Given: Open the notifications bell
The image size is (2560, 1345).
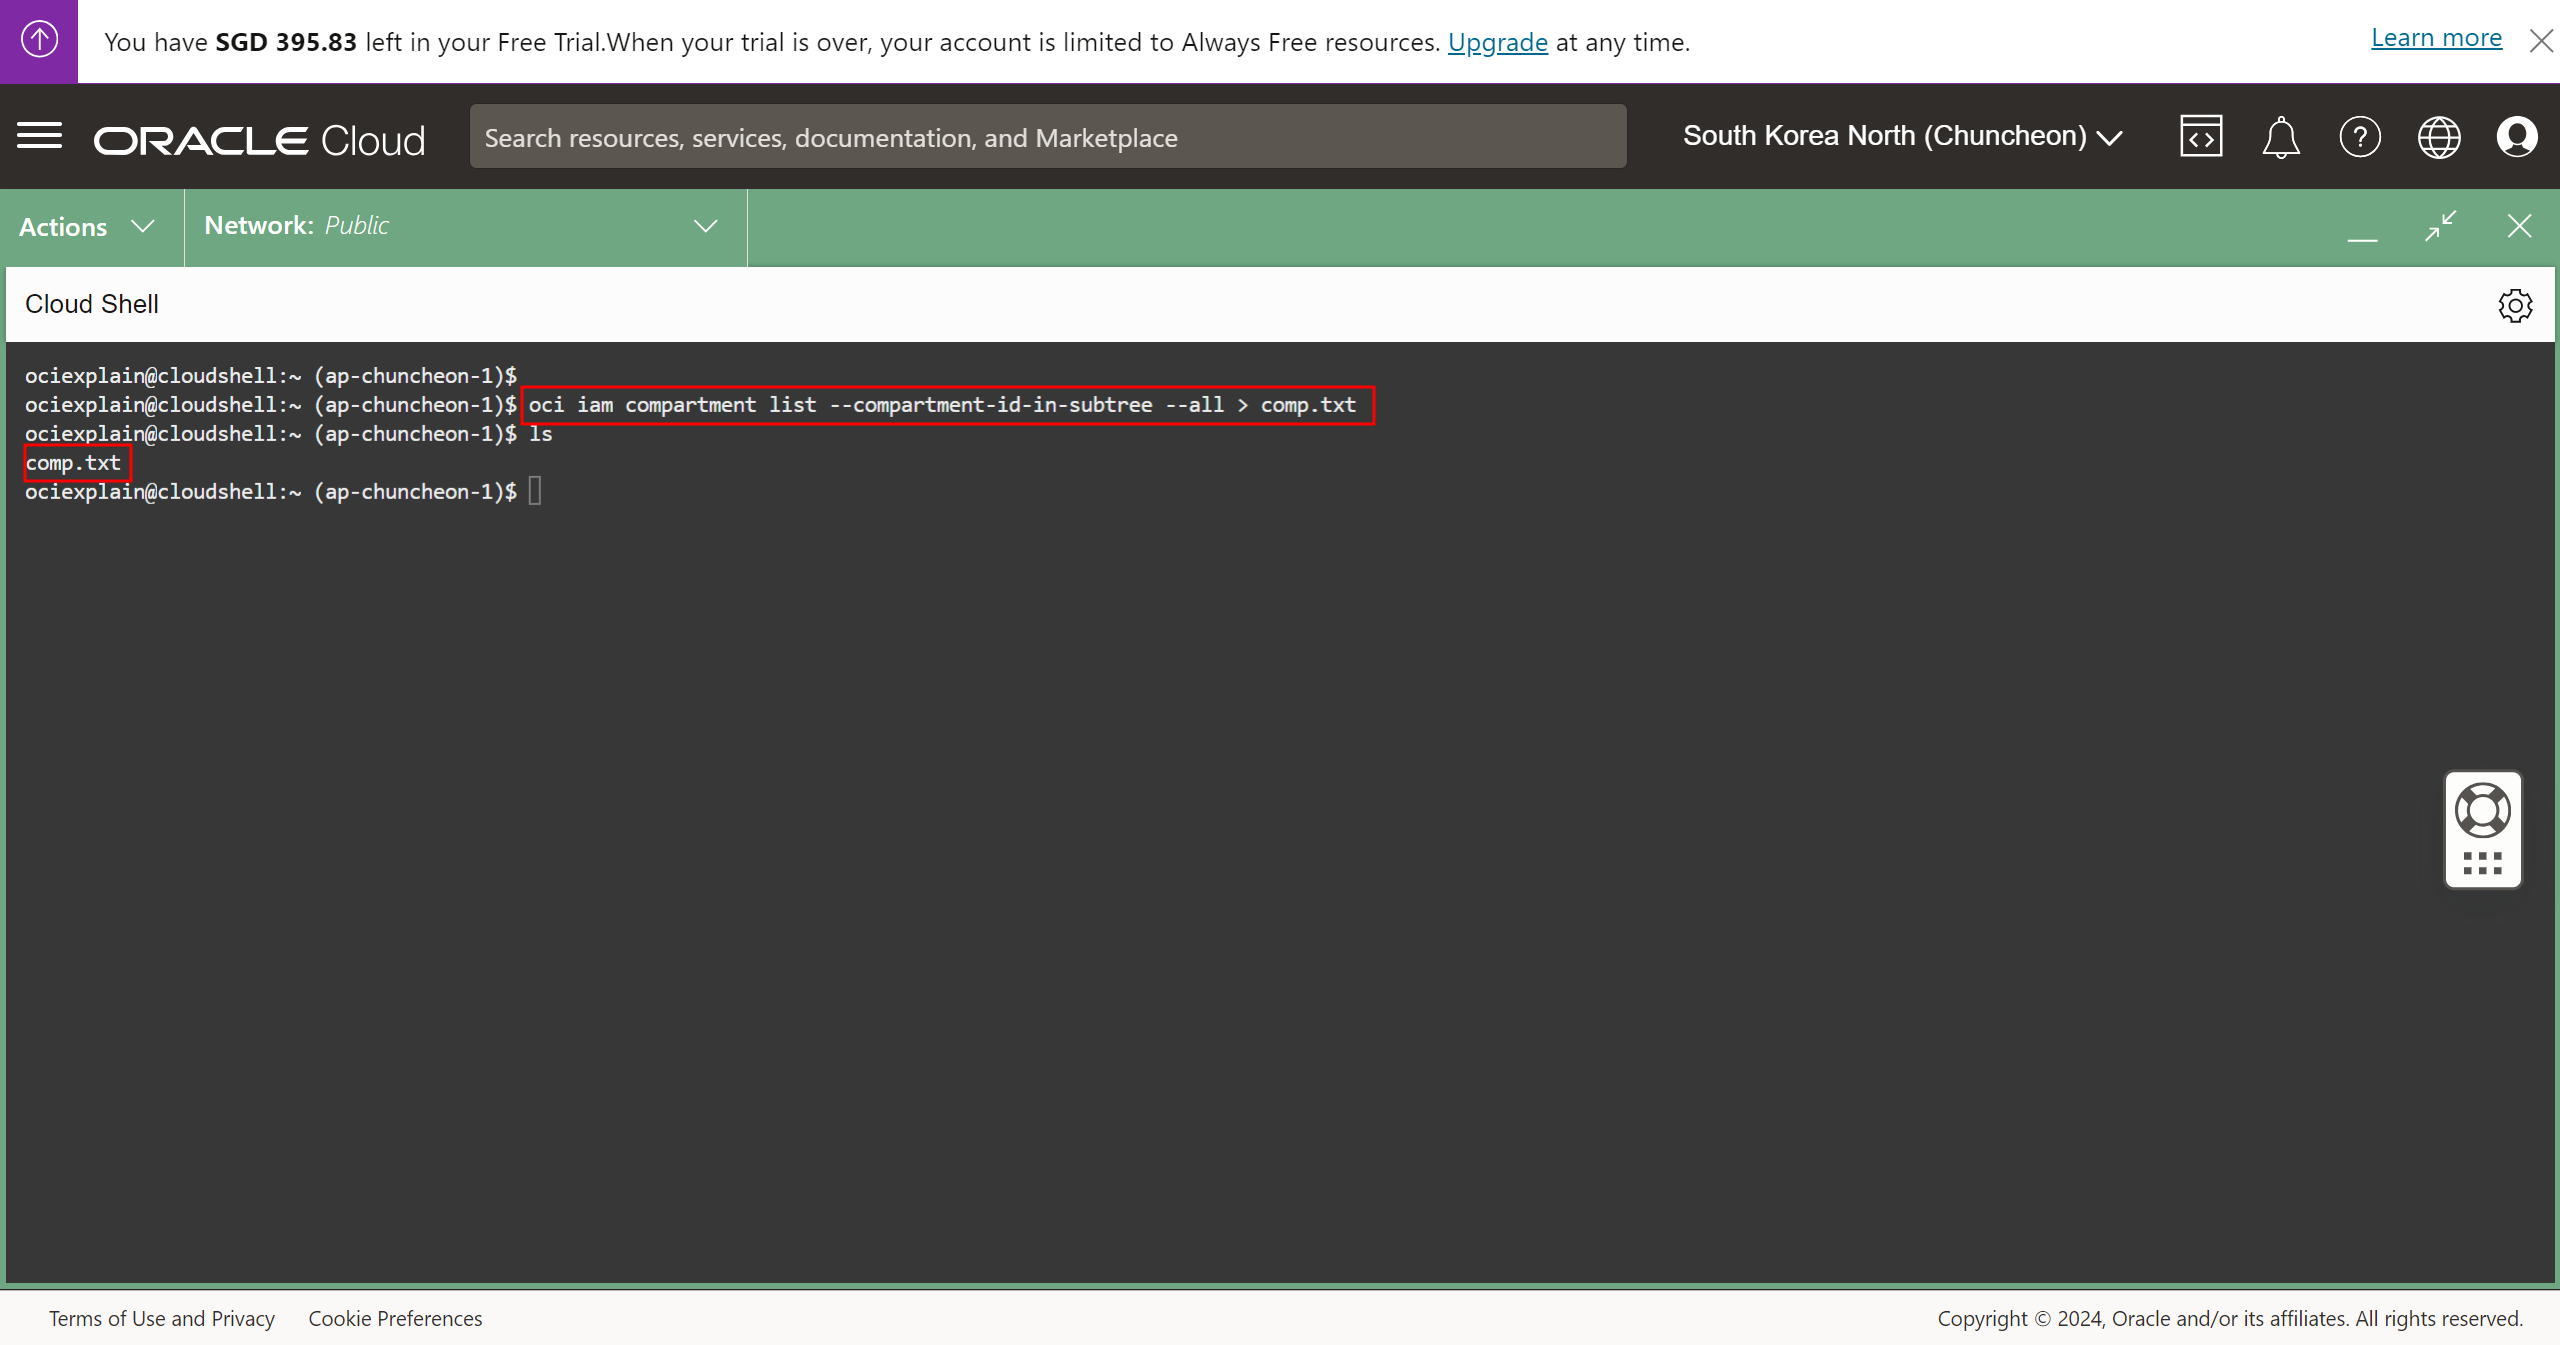Looking at the screenshot, I should (x=2280, y=137).
